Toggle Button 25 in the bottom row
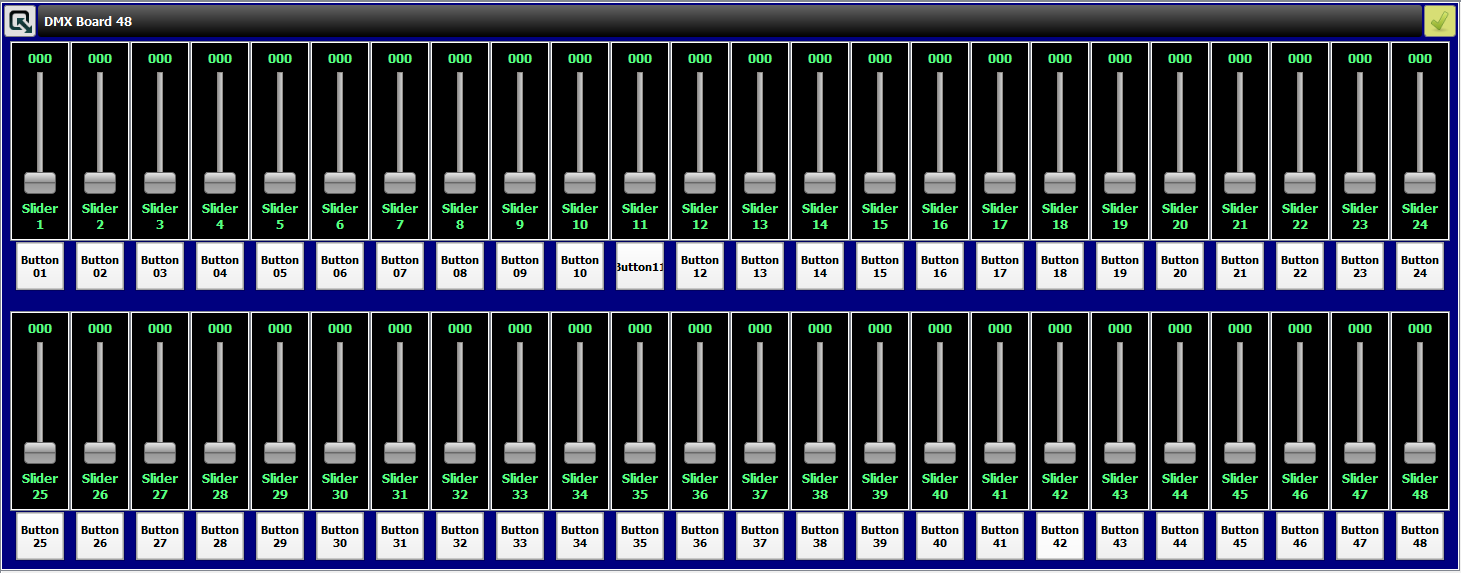Viewport: 1461px width, 573px height. point(40,536)
